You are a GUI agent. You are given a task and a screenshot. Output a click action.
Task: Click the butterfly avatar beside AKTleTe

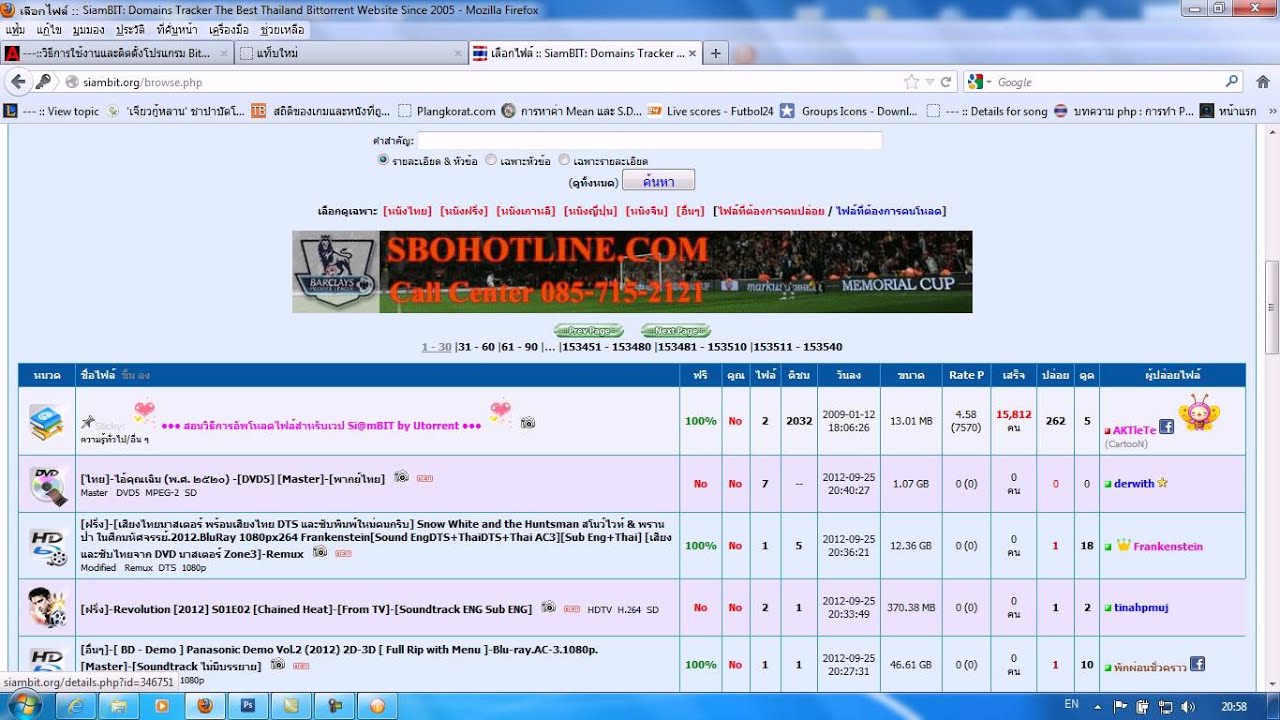(x=1198, y=411)
